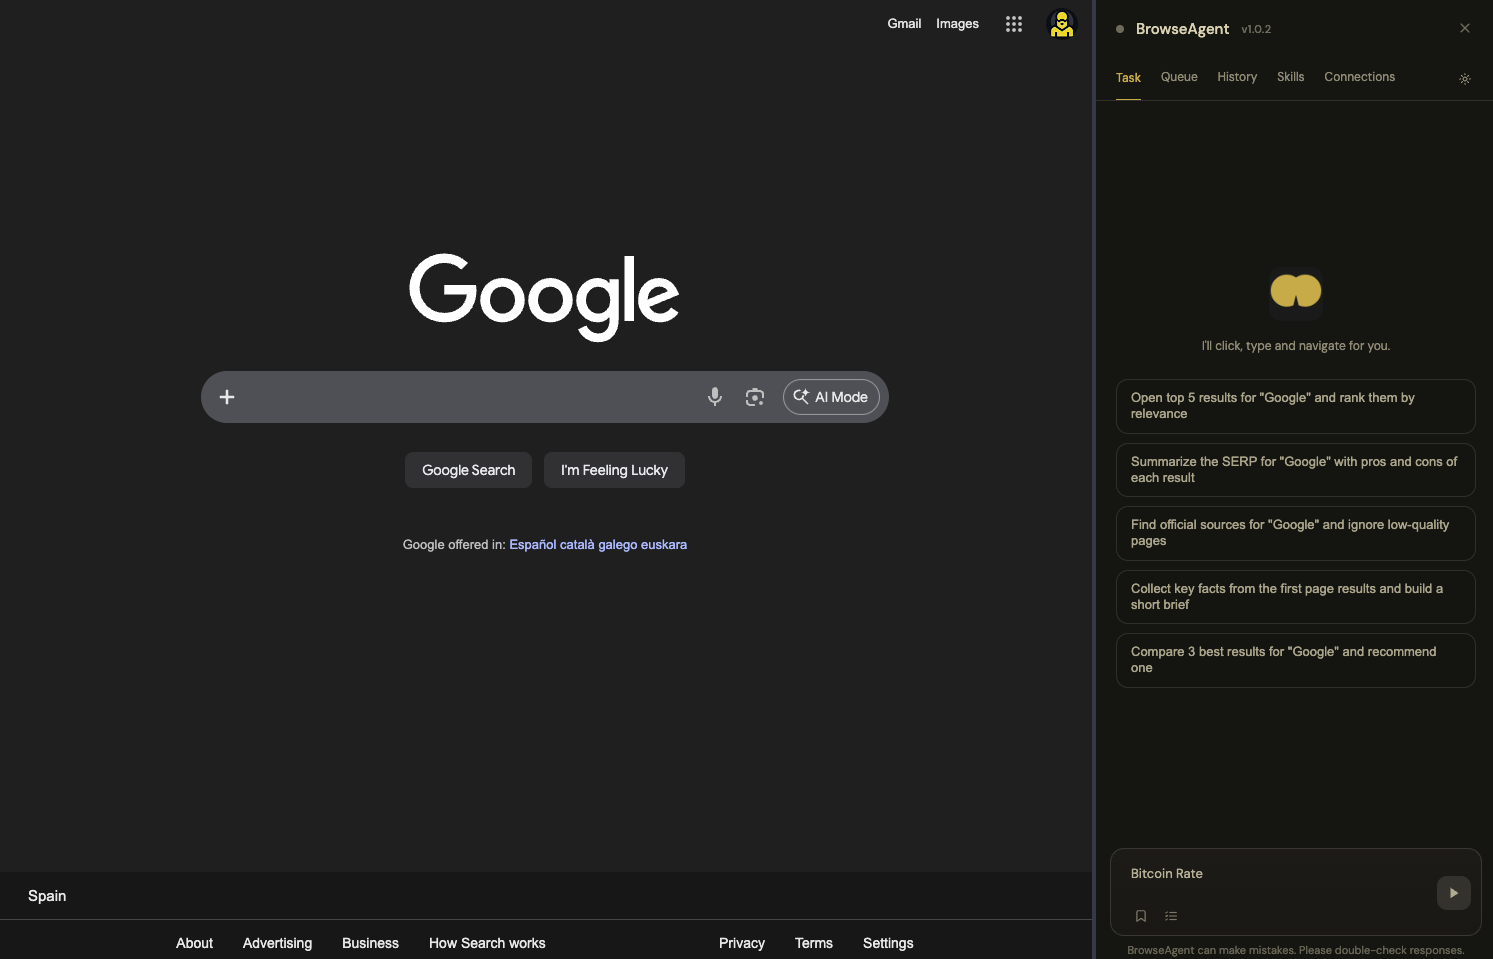Click the plus icon inside the search bar
Screen dimensions: 1493x959
[x=227, y=397]
